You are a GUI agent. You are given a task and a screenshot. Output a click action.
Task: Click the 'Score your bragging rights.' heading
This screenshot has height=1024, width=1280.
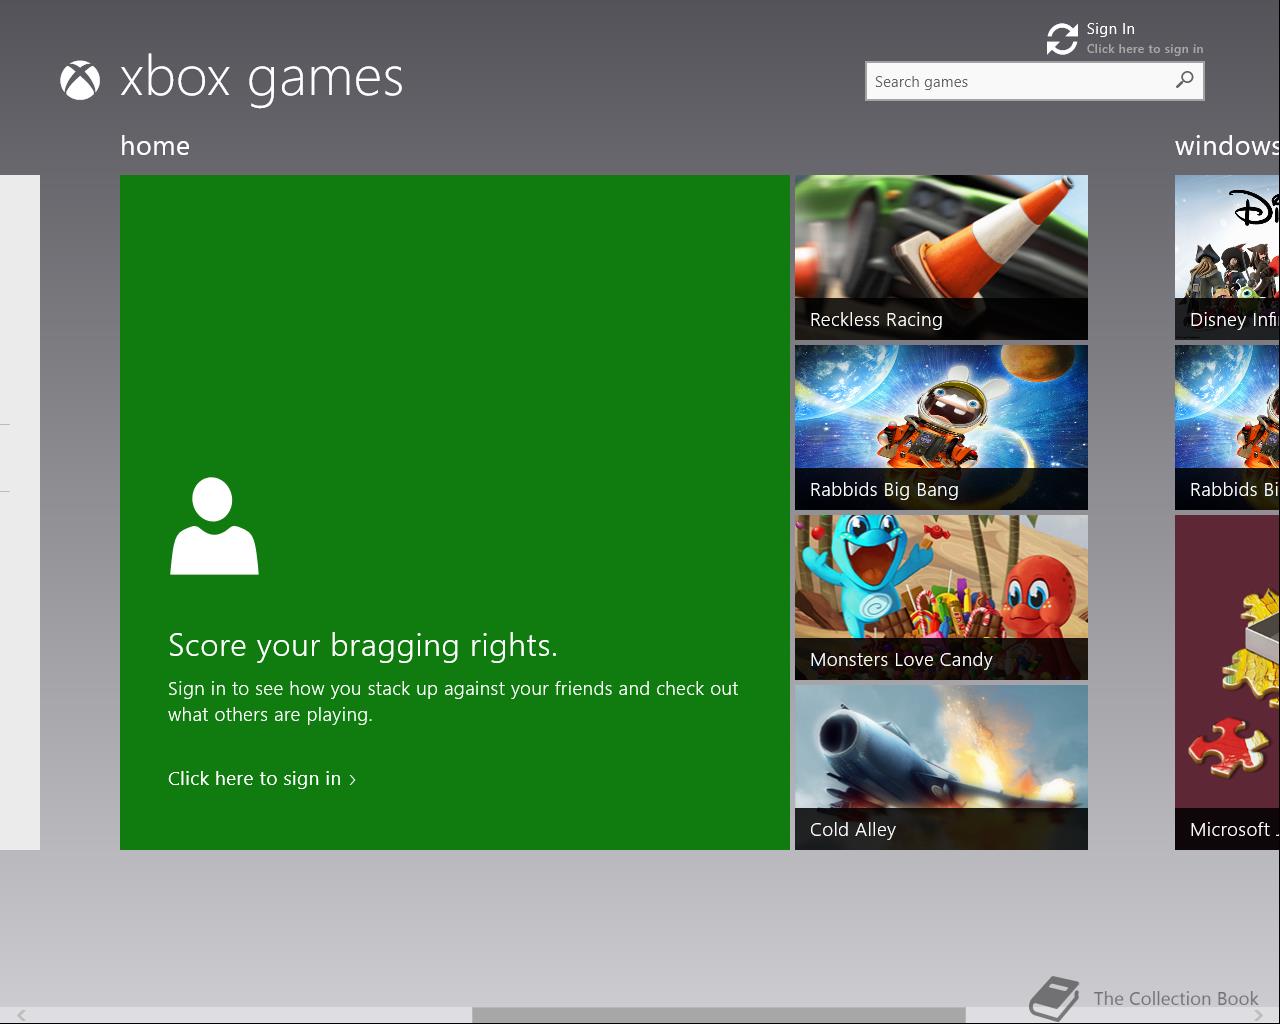[x=363, y=646]
